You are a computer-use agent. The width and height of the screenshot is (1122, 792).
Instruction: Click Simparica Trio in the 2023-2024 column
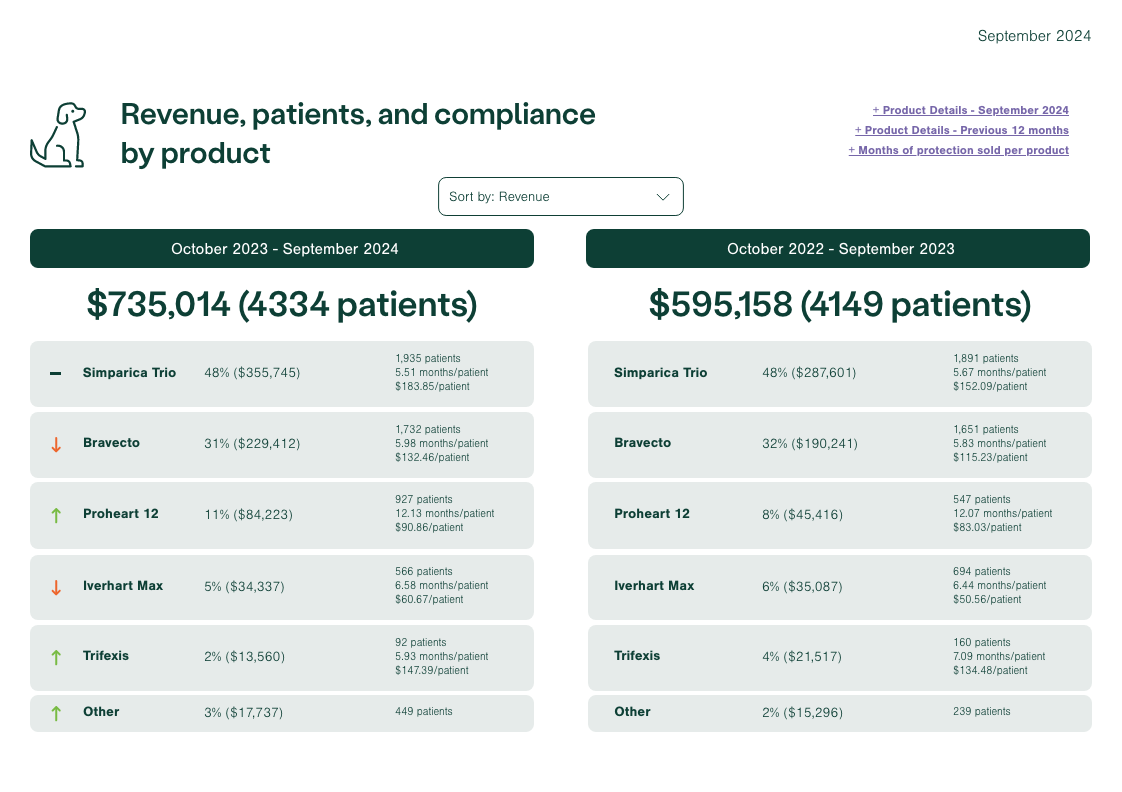(130, 373)
